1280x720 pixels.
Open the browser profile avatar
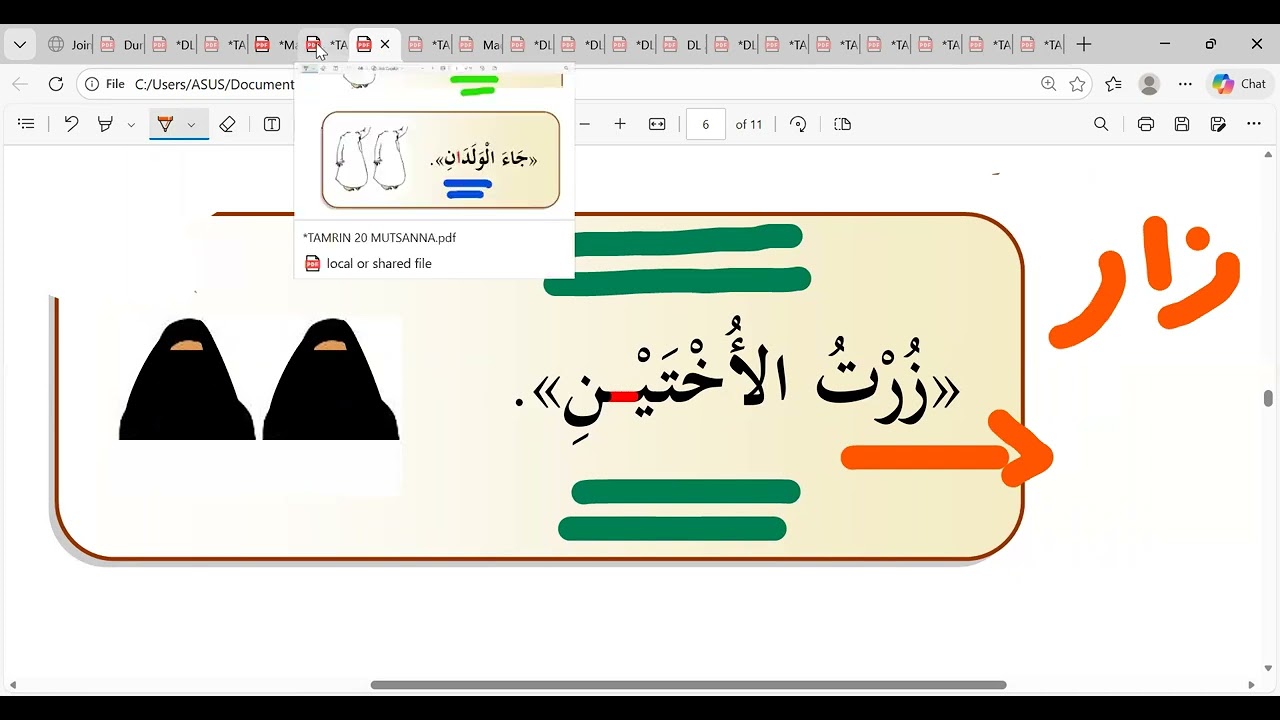point(1149,84)
